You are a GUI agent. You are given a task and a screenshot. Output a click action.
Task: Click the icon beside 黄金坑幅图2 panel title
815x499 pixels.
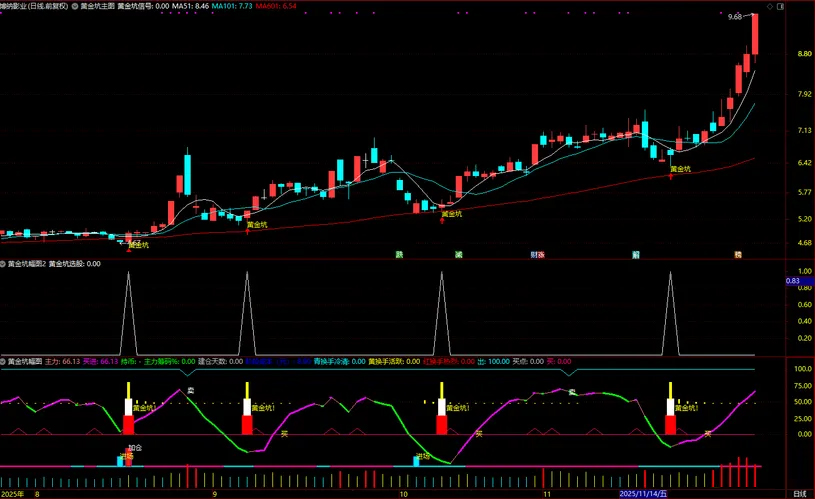[4, 264]
